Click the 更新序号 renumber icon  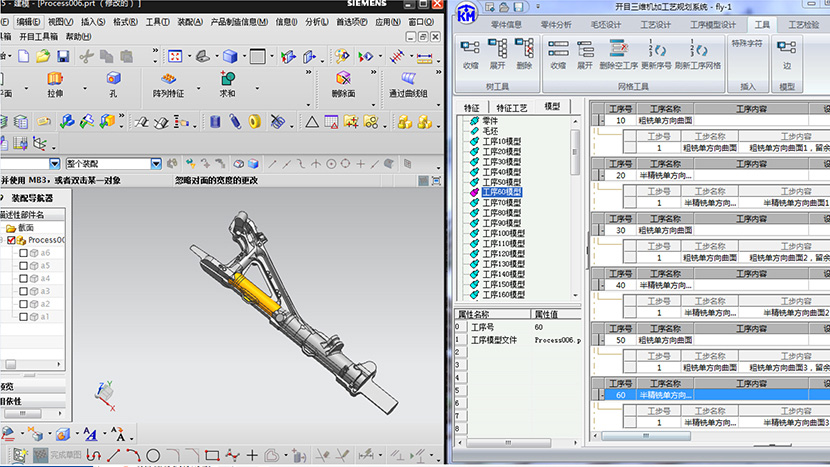[x=656, y=49]
